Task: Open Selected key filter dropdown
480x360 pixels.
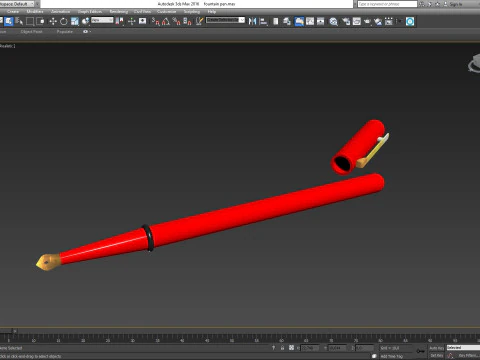Action: click(x=463, y=348)
